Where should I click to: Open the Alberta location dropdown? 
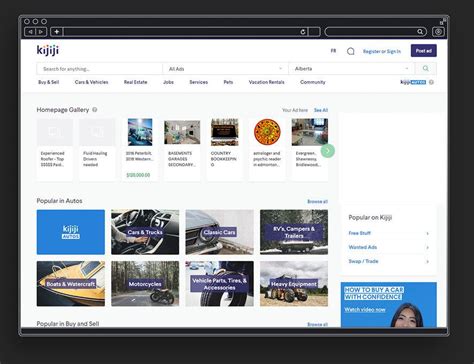[x=352, y=69]
